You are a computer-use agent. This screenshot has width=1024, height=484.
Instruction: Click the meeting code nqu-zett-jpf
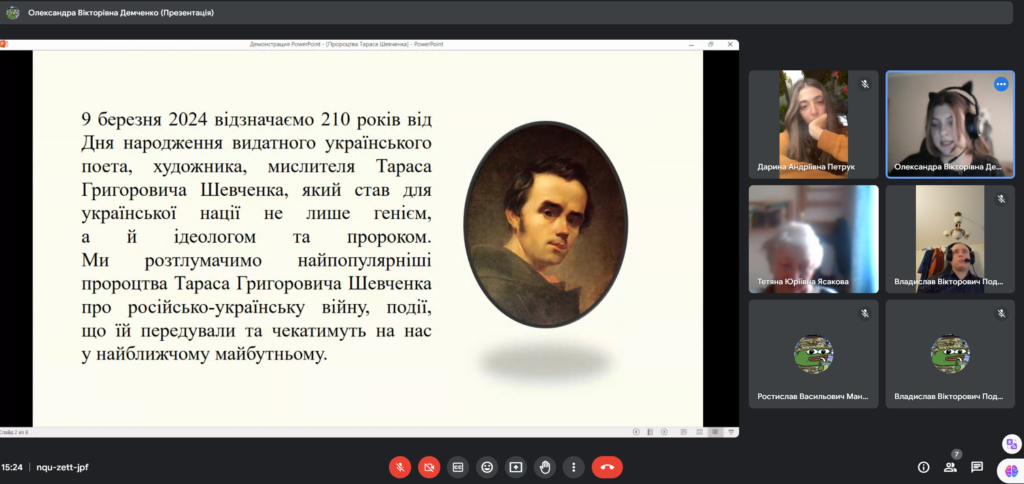pos(62,467)
